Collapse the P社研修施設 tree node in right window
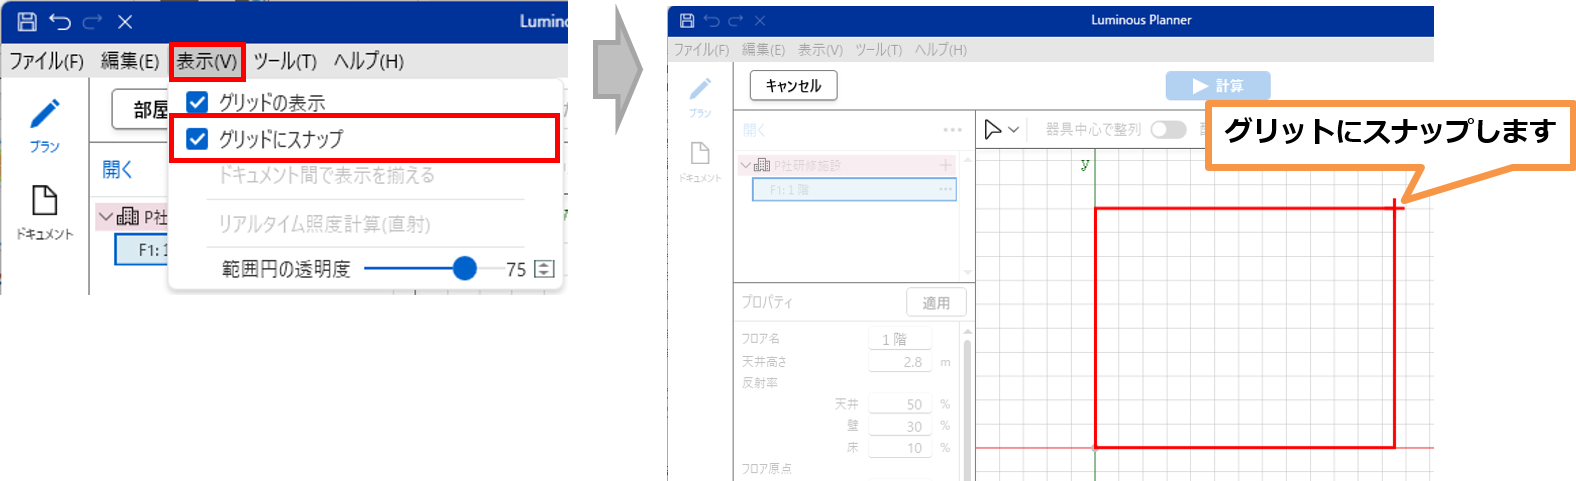Screen dimensions: 1576x481 [x=745, y=165]
